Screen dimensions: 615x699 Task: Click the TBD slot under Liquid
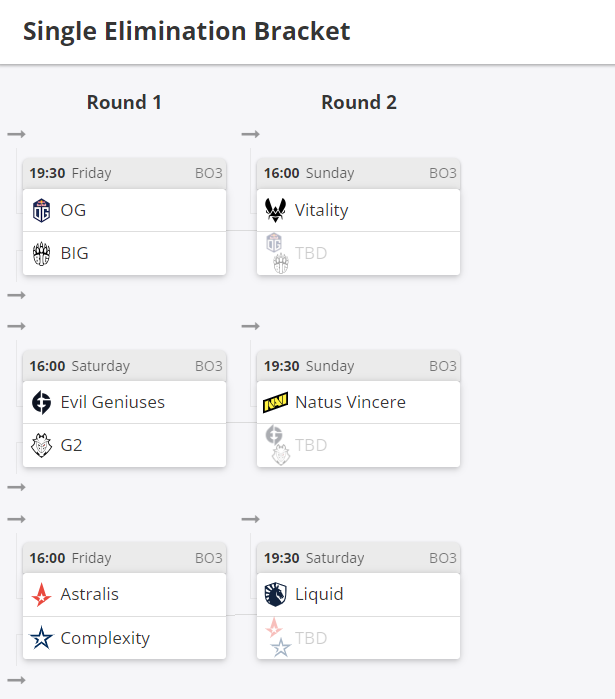[311, 638]
